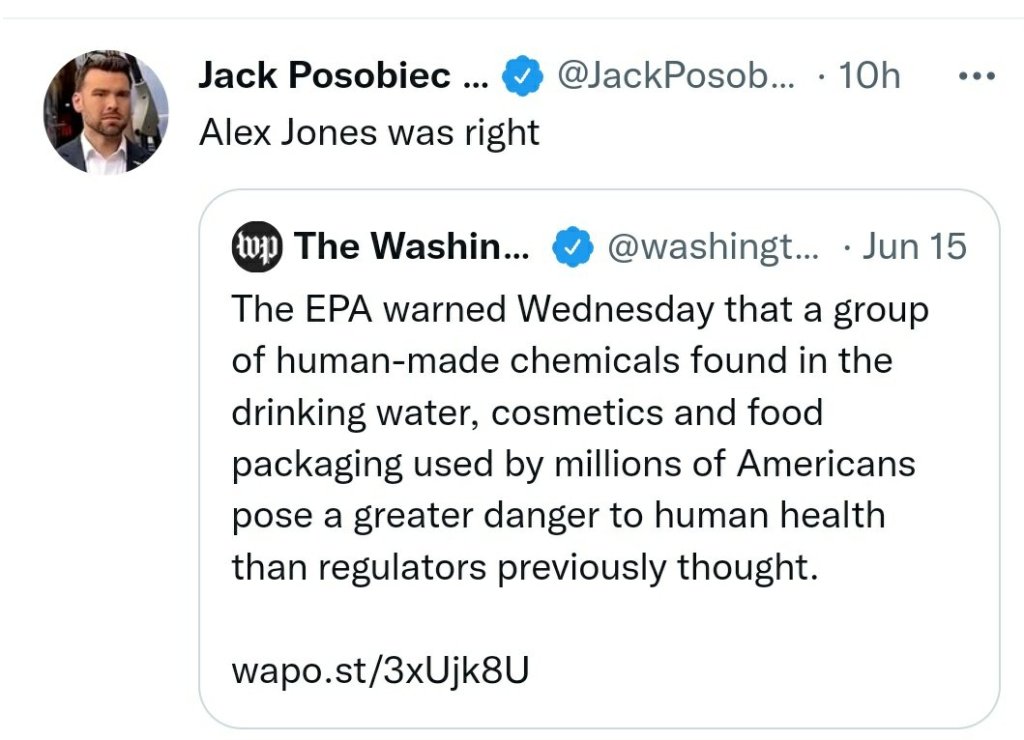Open the Washington Post logo avatar
Image resolution: width=1024 pixels, height=740 pixels.
257,246
